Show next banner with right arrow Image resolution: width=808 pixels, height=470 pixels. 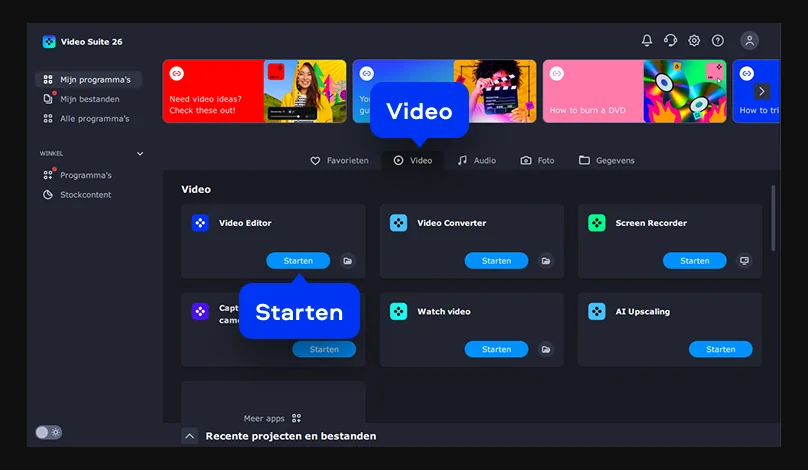(x=762, y=91)
